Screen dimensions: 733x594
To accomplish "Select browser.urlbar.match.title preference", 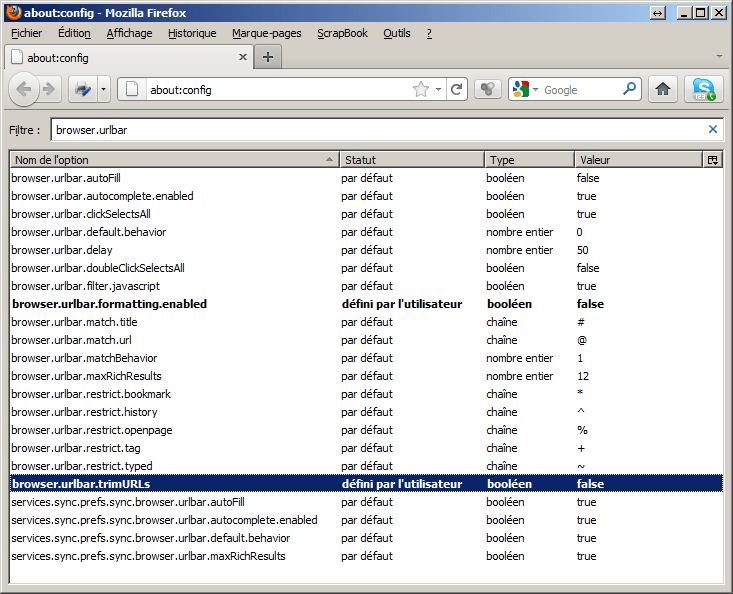I will [x=366, y=322].
